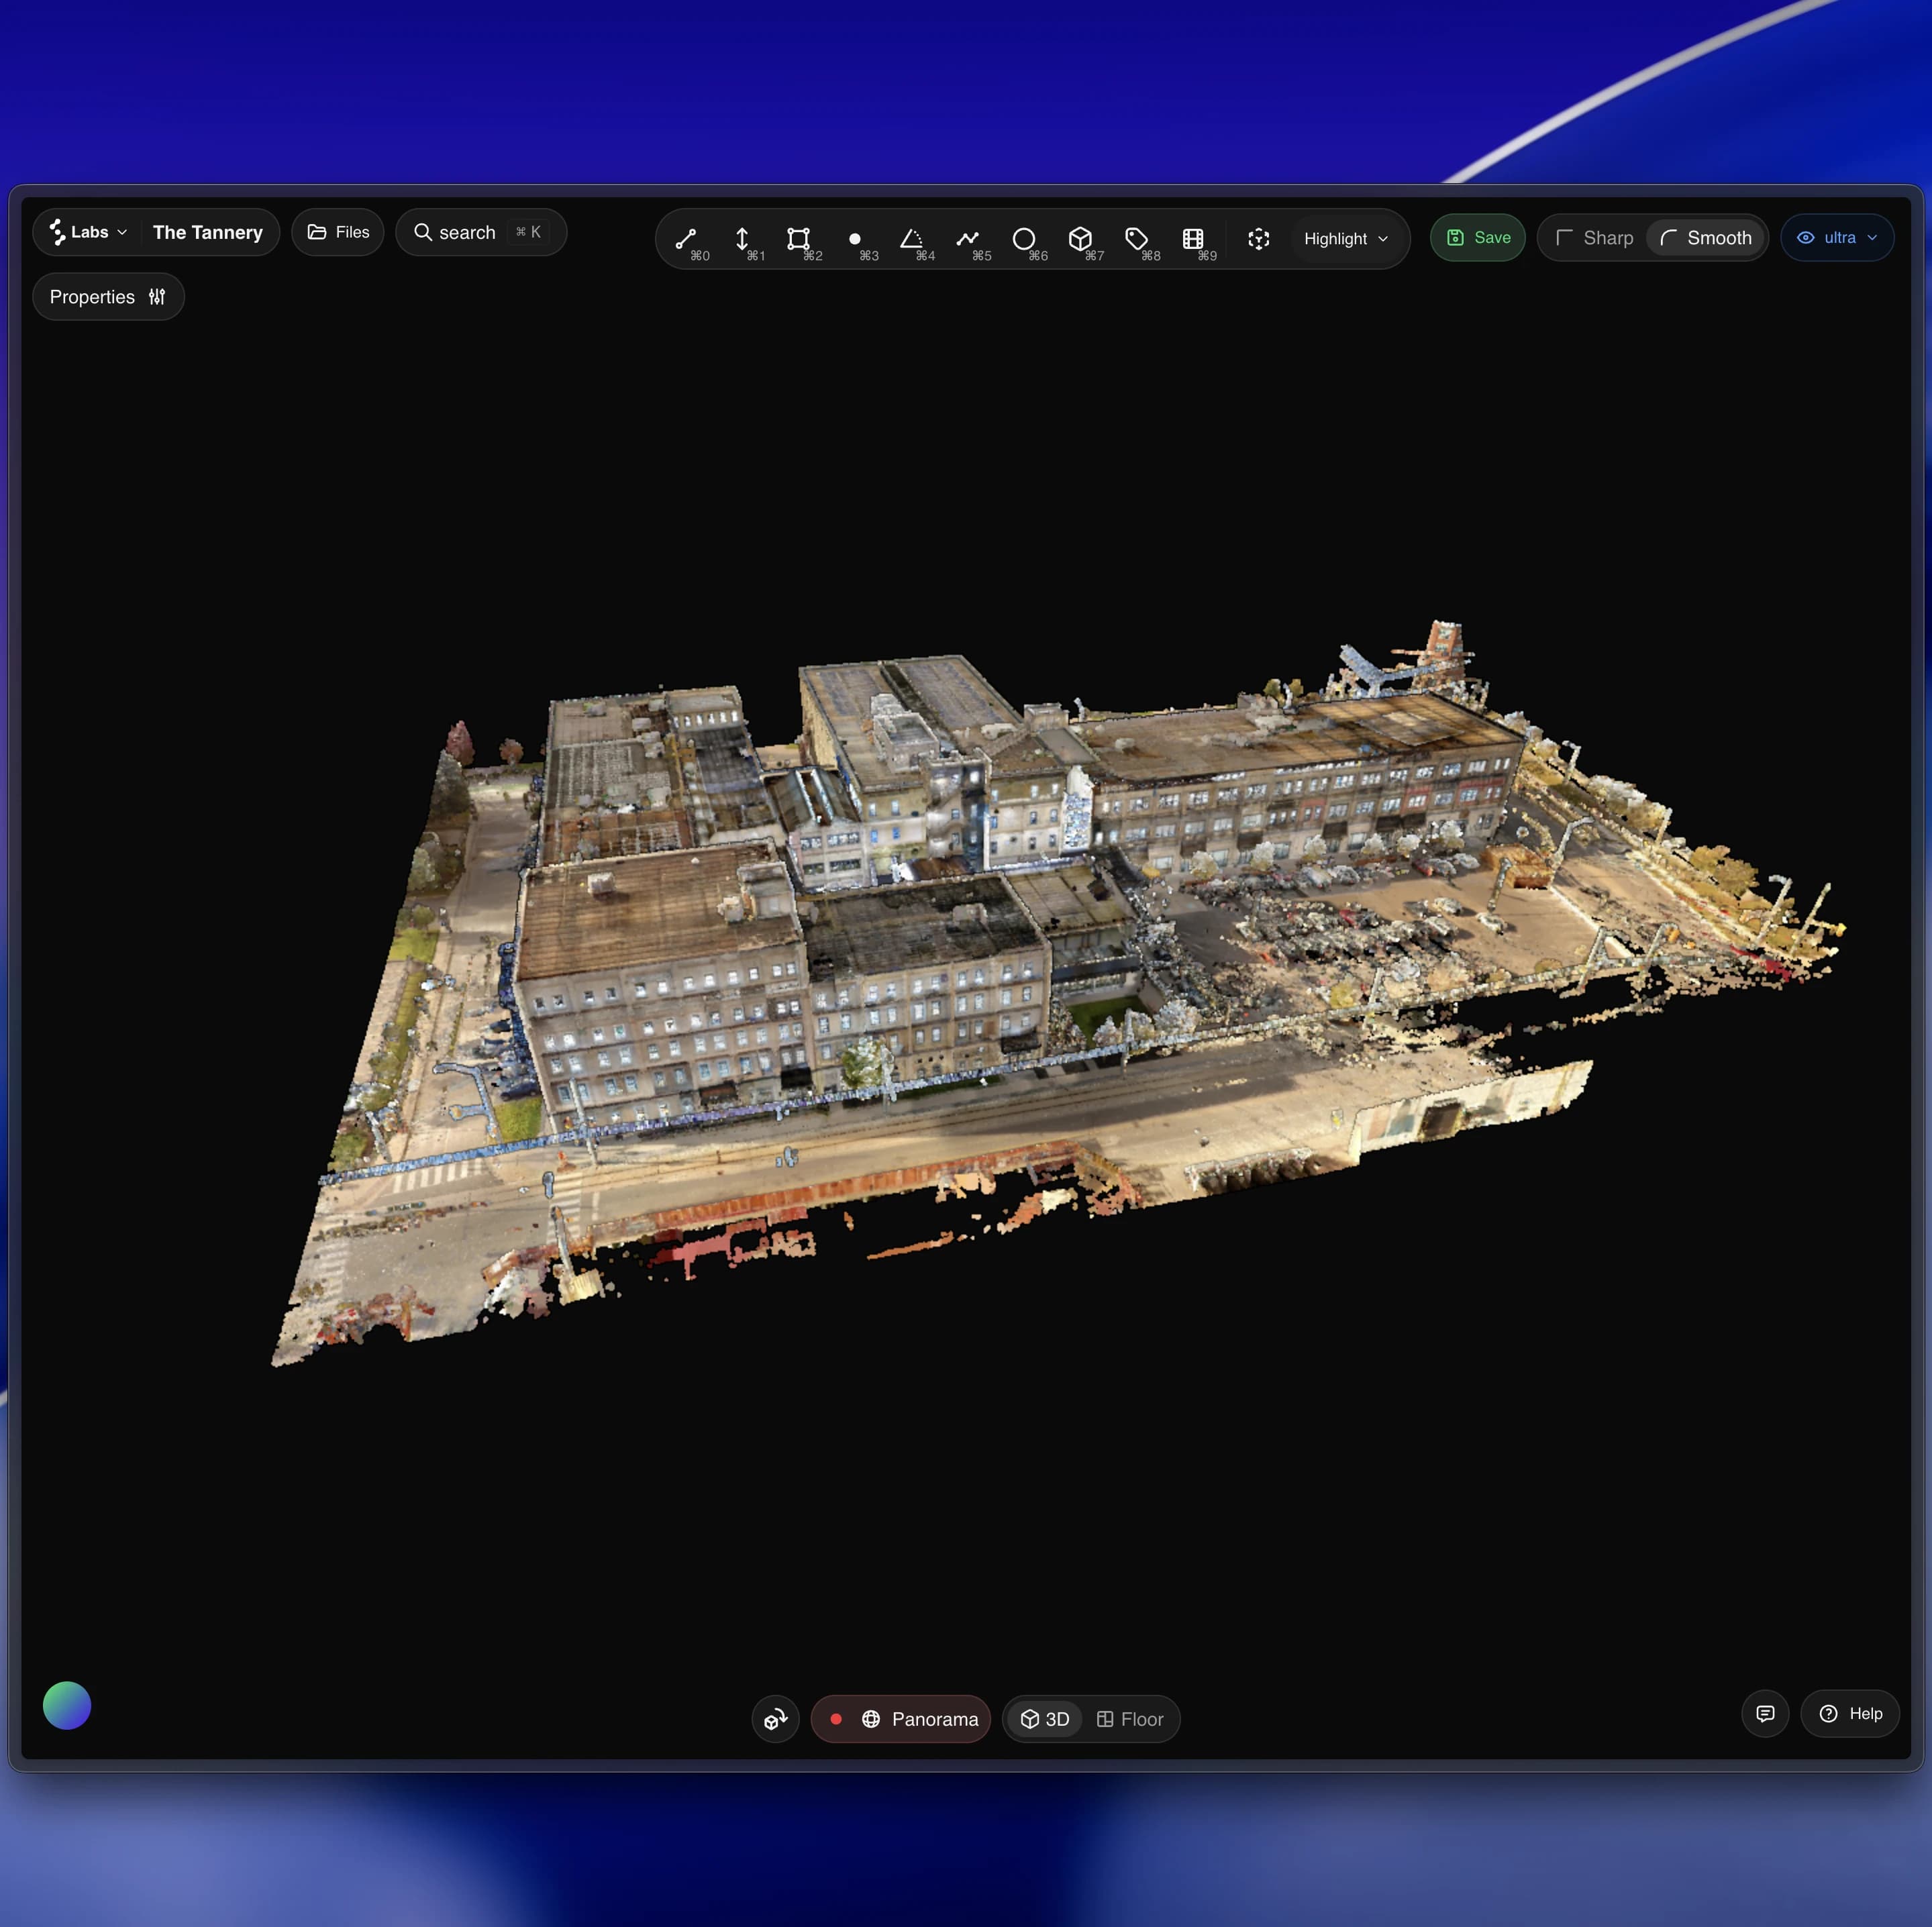Select the rectangle area measurement tool
This screenshot has height=1927, width=1932.
[798, 239]
